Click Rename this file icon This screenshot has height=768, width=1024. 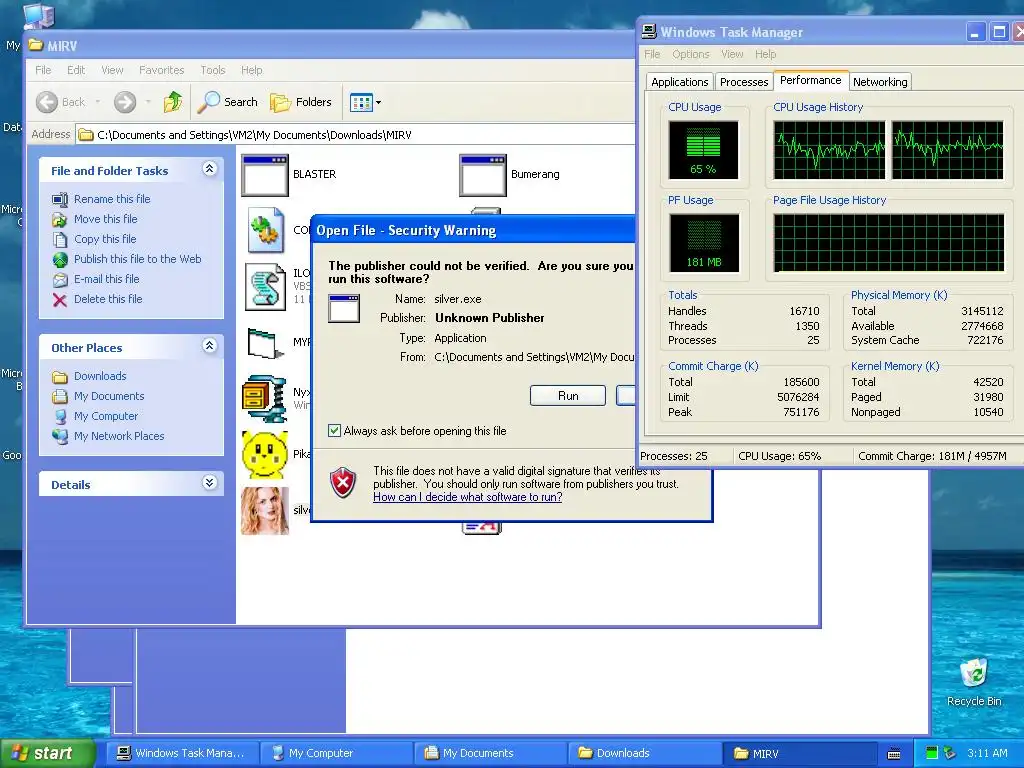60,199
